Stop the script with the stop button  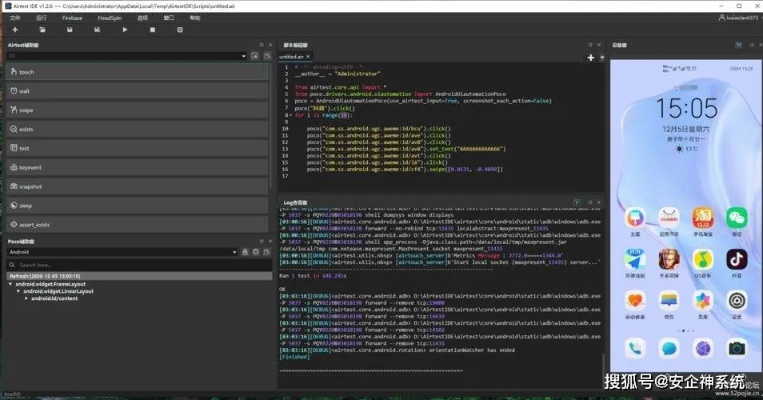pos(152,30)
